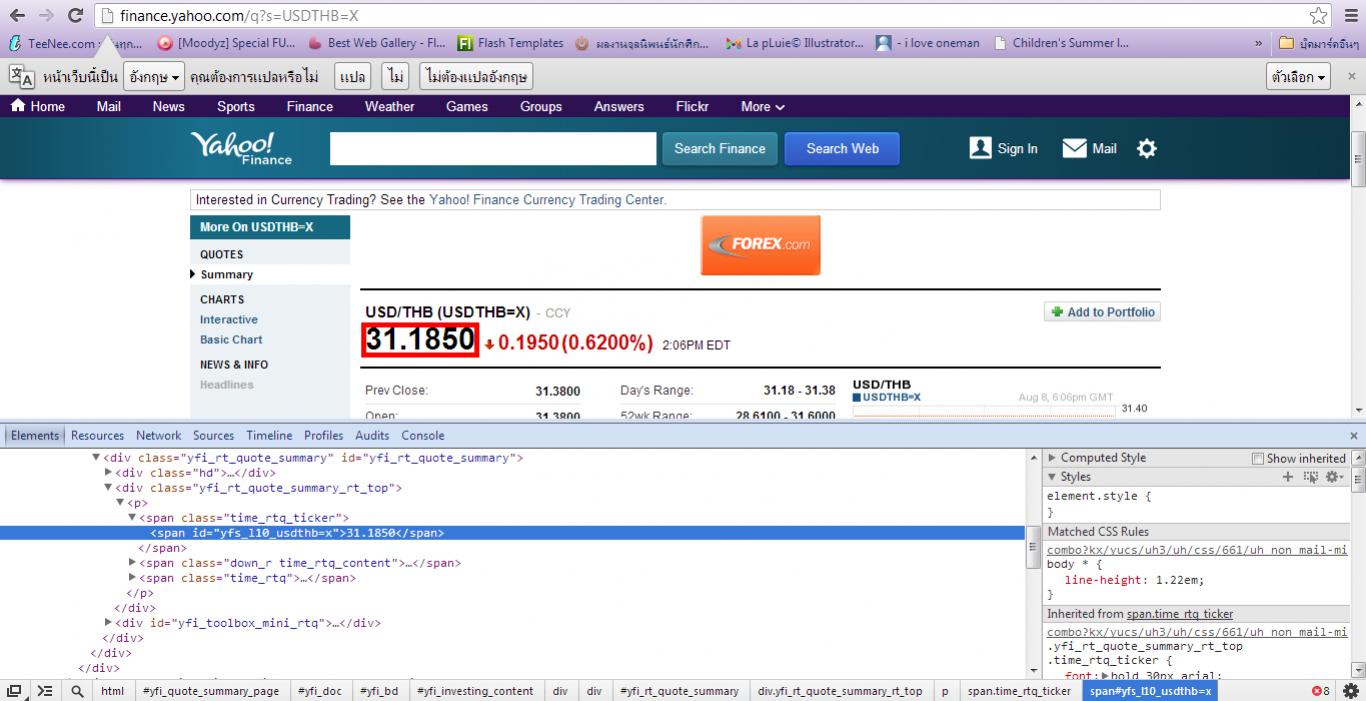The image size is (1366, 701).
Task: Click the Sign In person icon
Action: [x=980, y=148]
